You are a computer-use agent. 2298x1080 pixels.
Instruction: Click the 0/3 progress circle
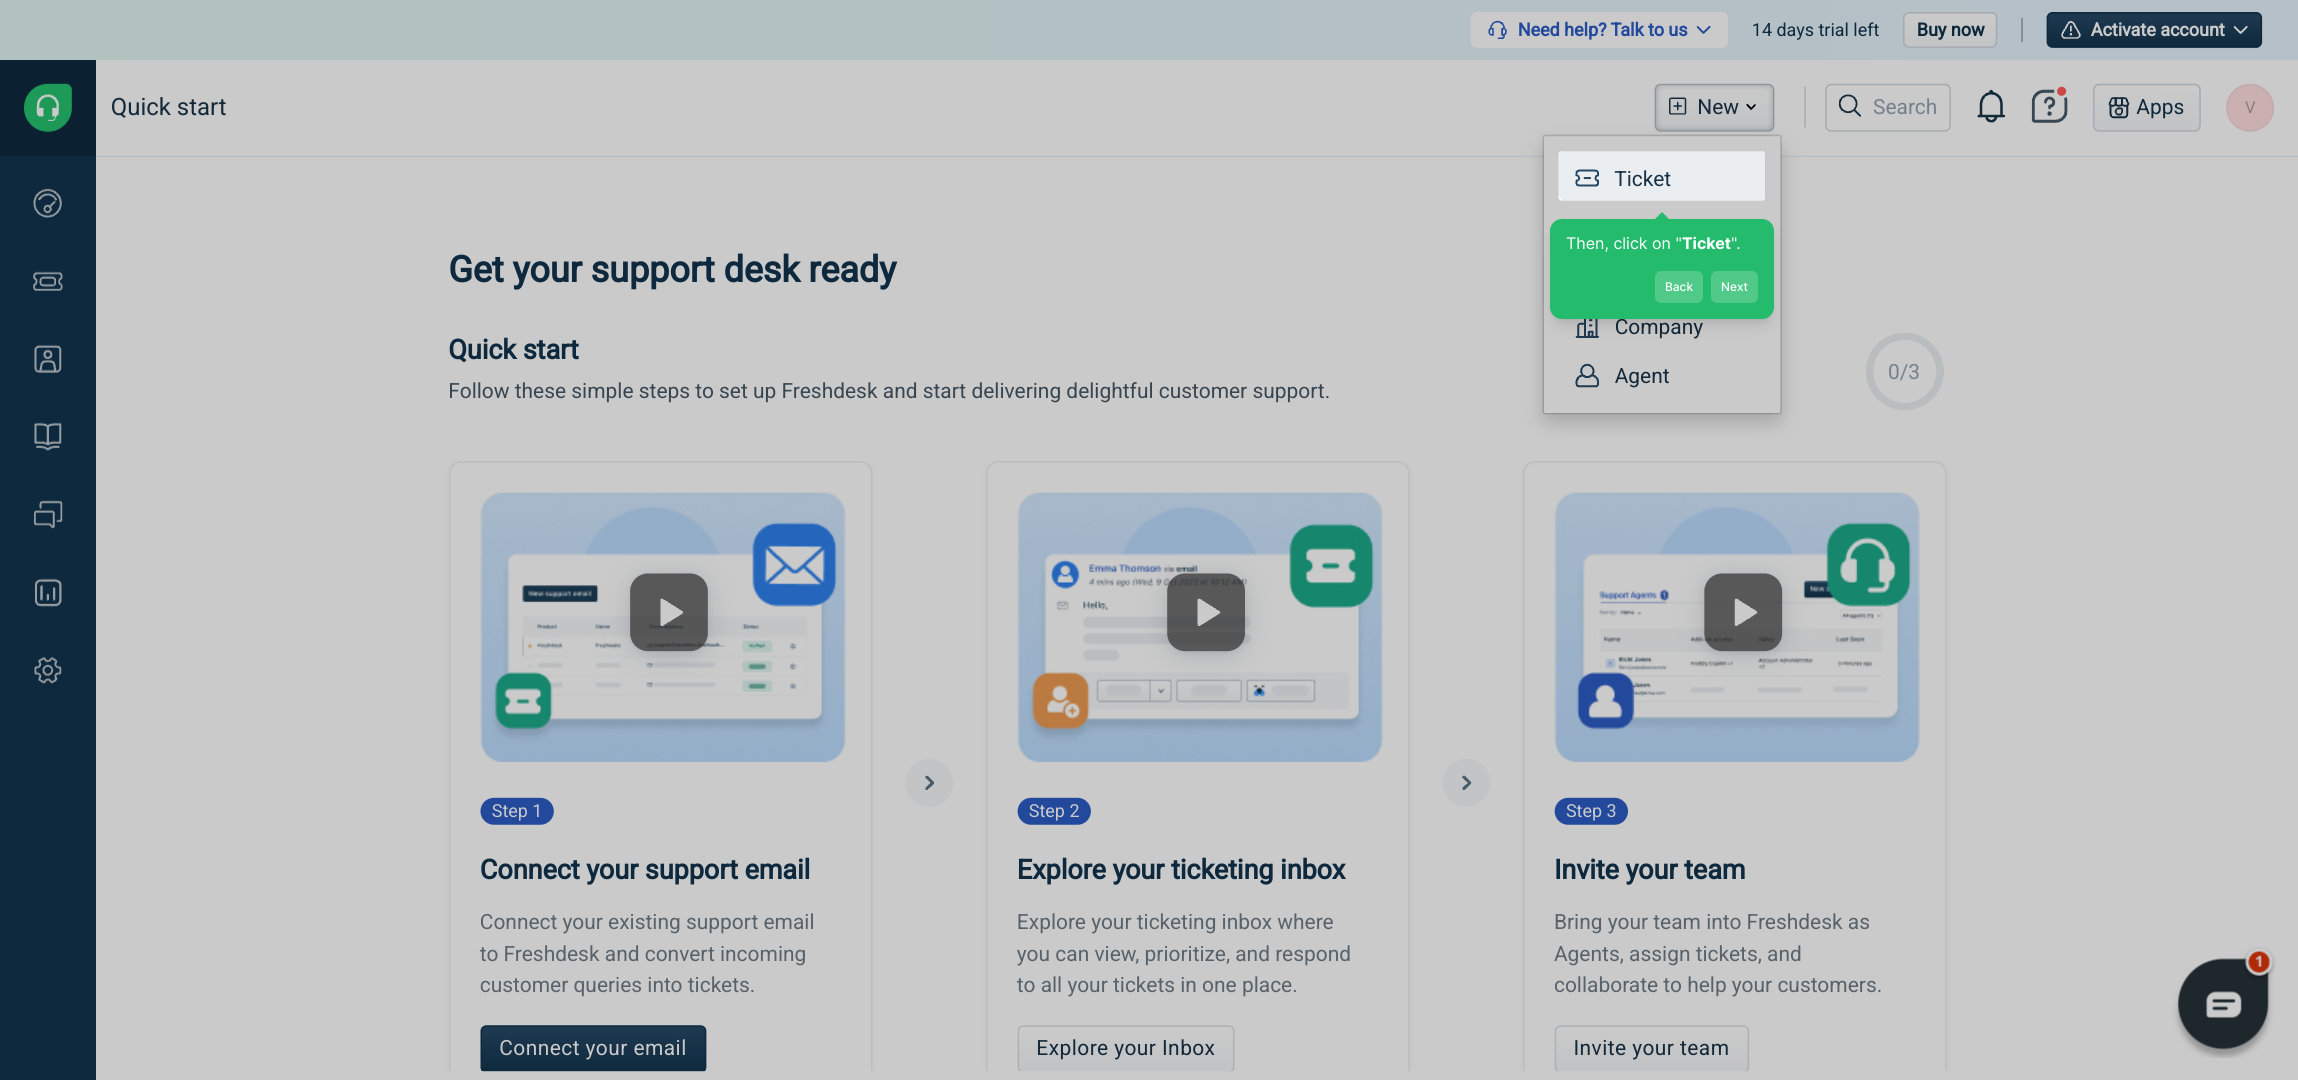(x=1903, y=372)
